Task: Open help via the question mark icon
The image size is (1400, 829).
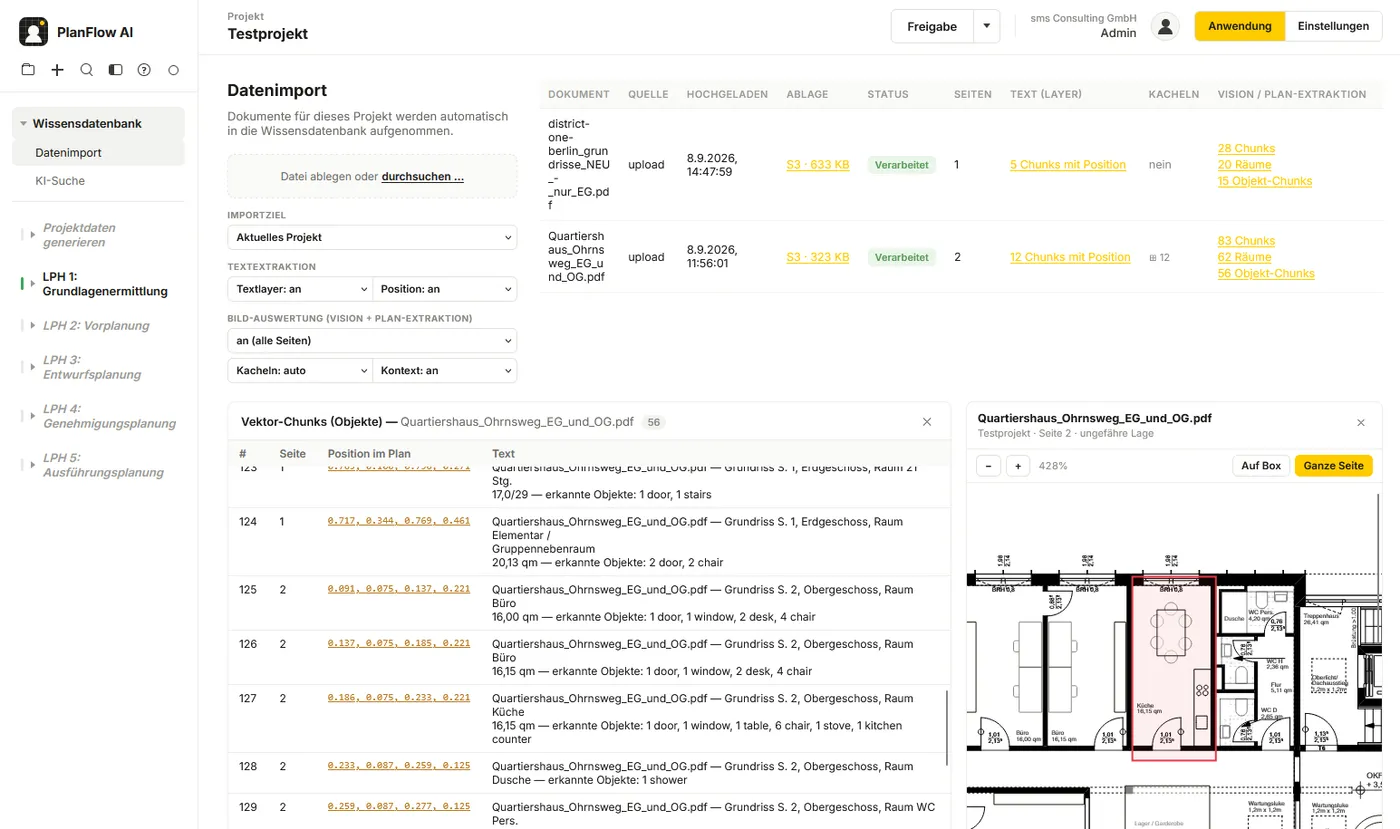Action: point(144,70)
